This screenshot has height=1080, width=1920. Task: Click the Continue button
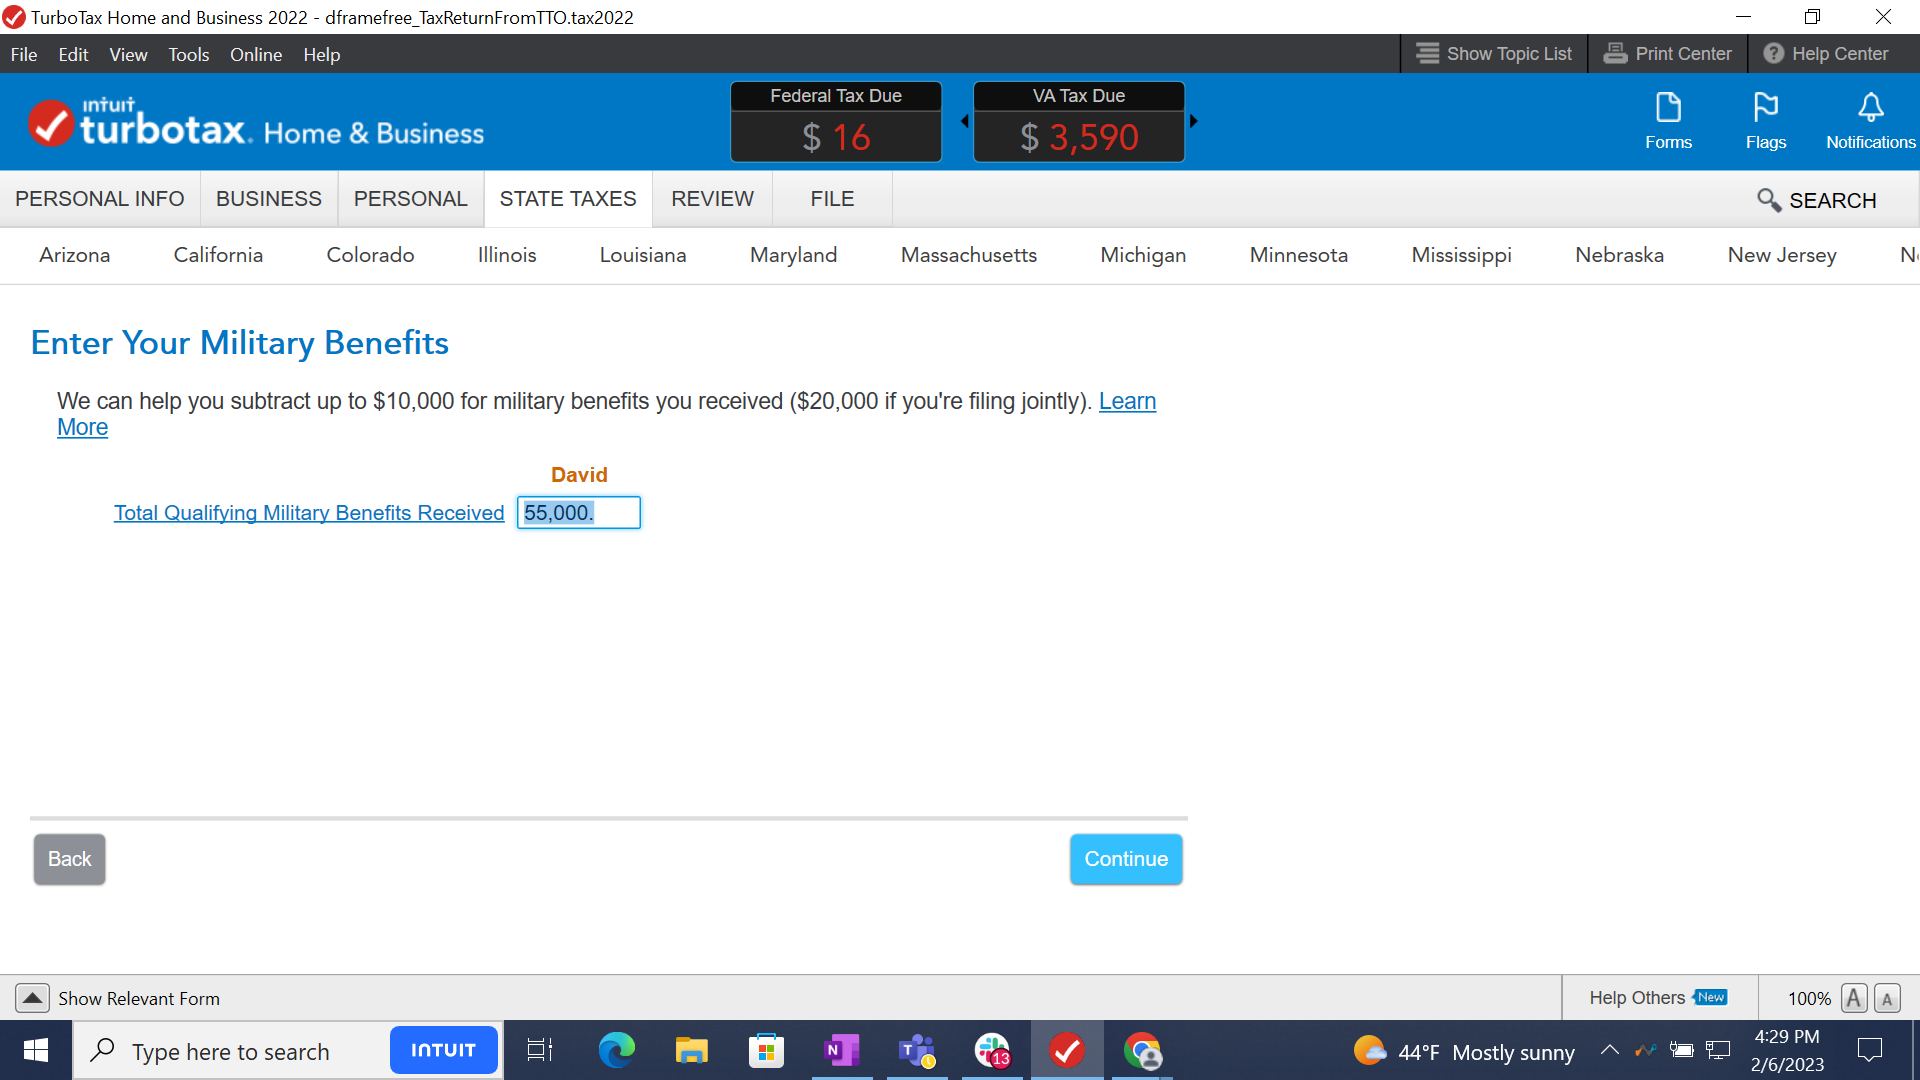[x=1126, y=859]
